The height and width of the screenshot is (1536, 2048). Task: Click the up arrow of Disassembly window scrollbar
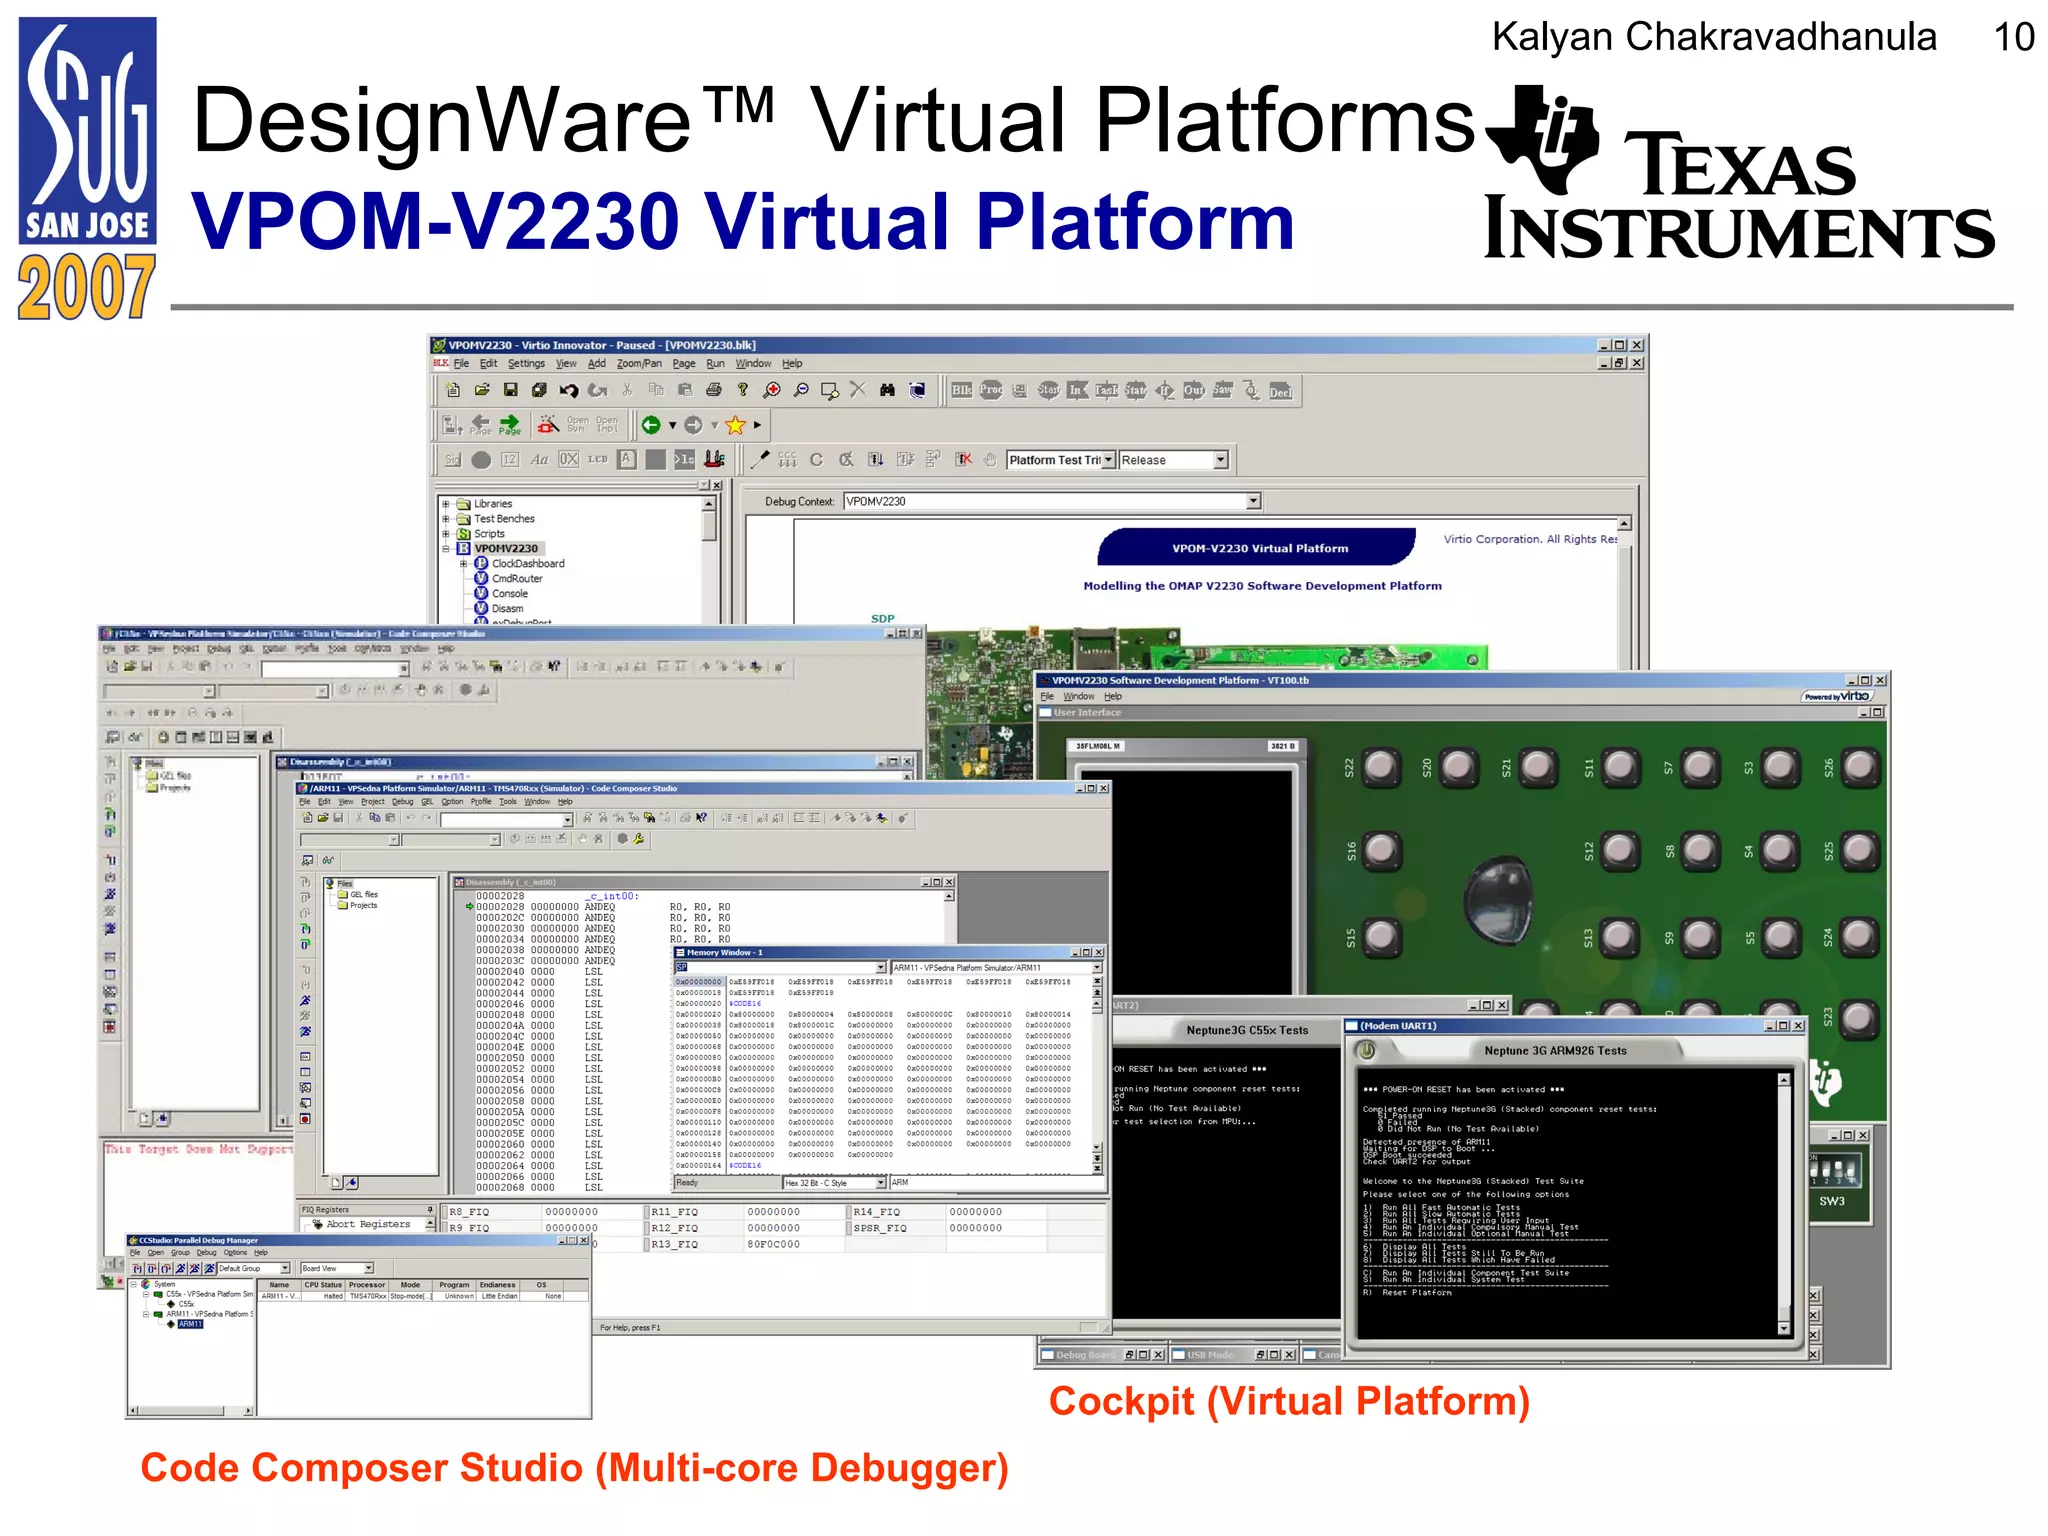coord(949,897)
